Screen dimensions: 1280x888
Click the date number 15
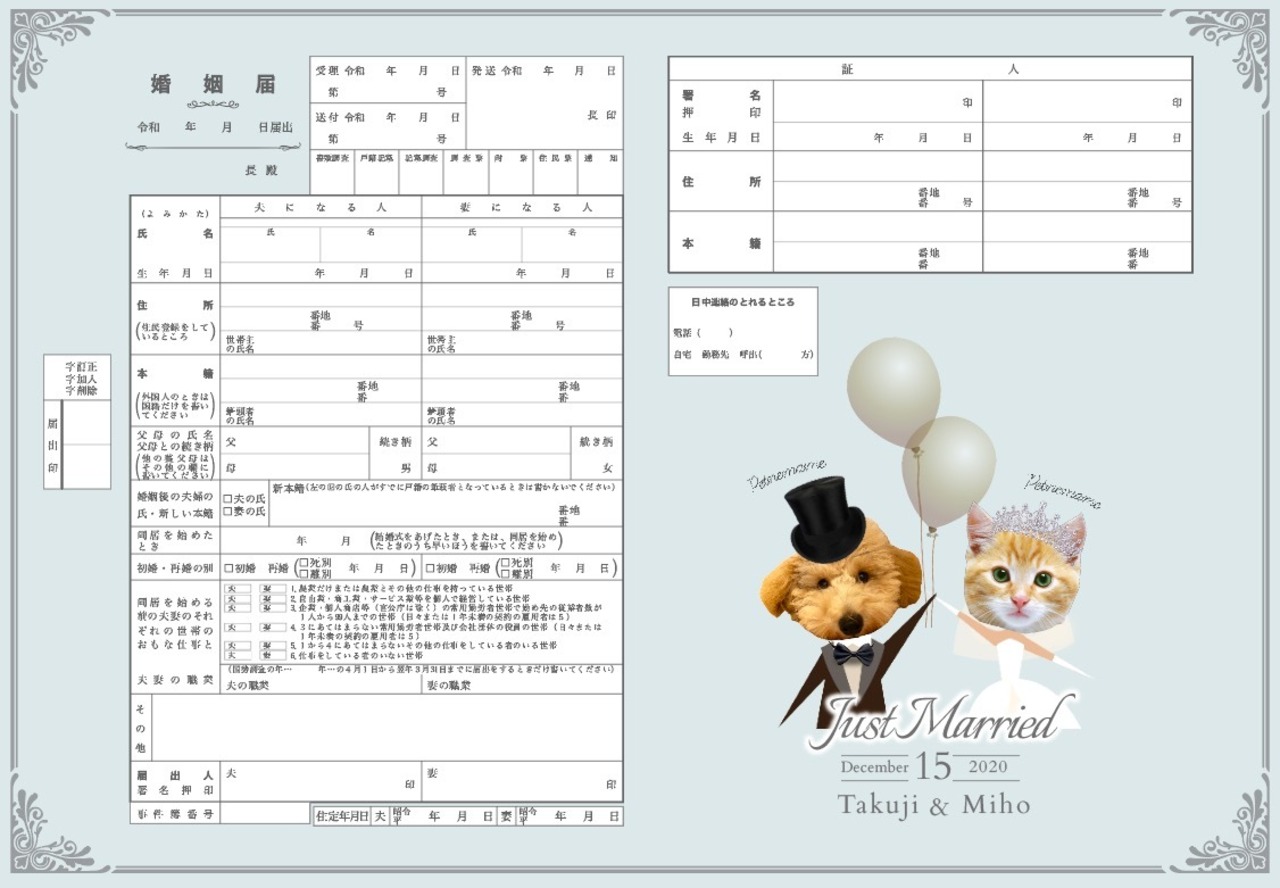pos(933,767)
